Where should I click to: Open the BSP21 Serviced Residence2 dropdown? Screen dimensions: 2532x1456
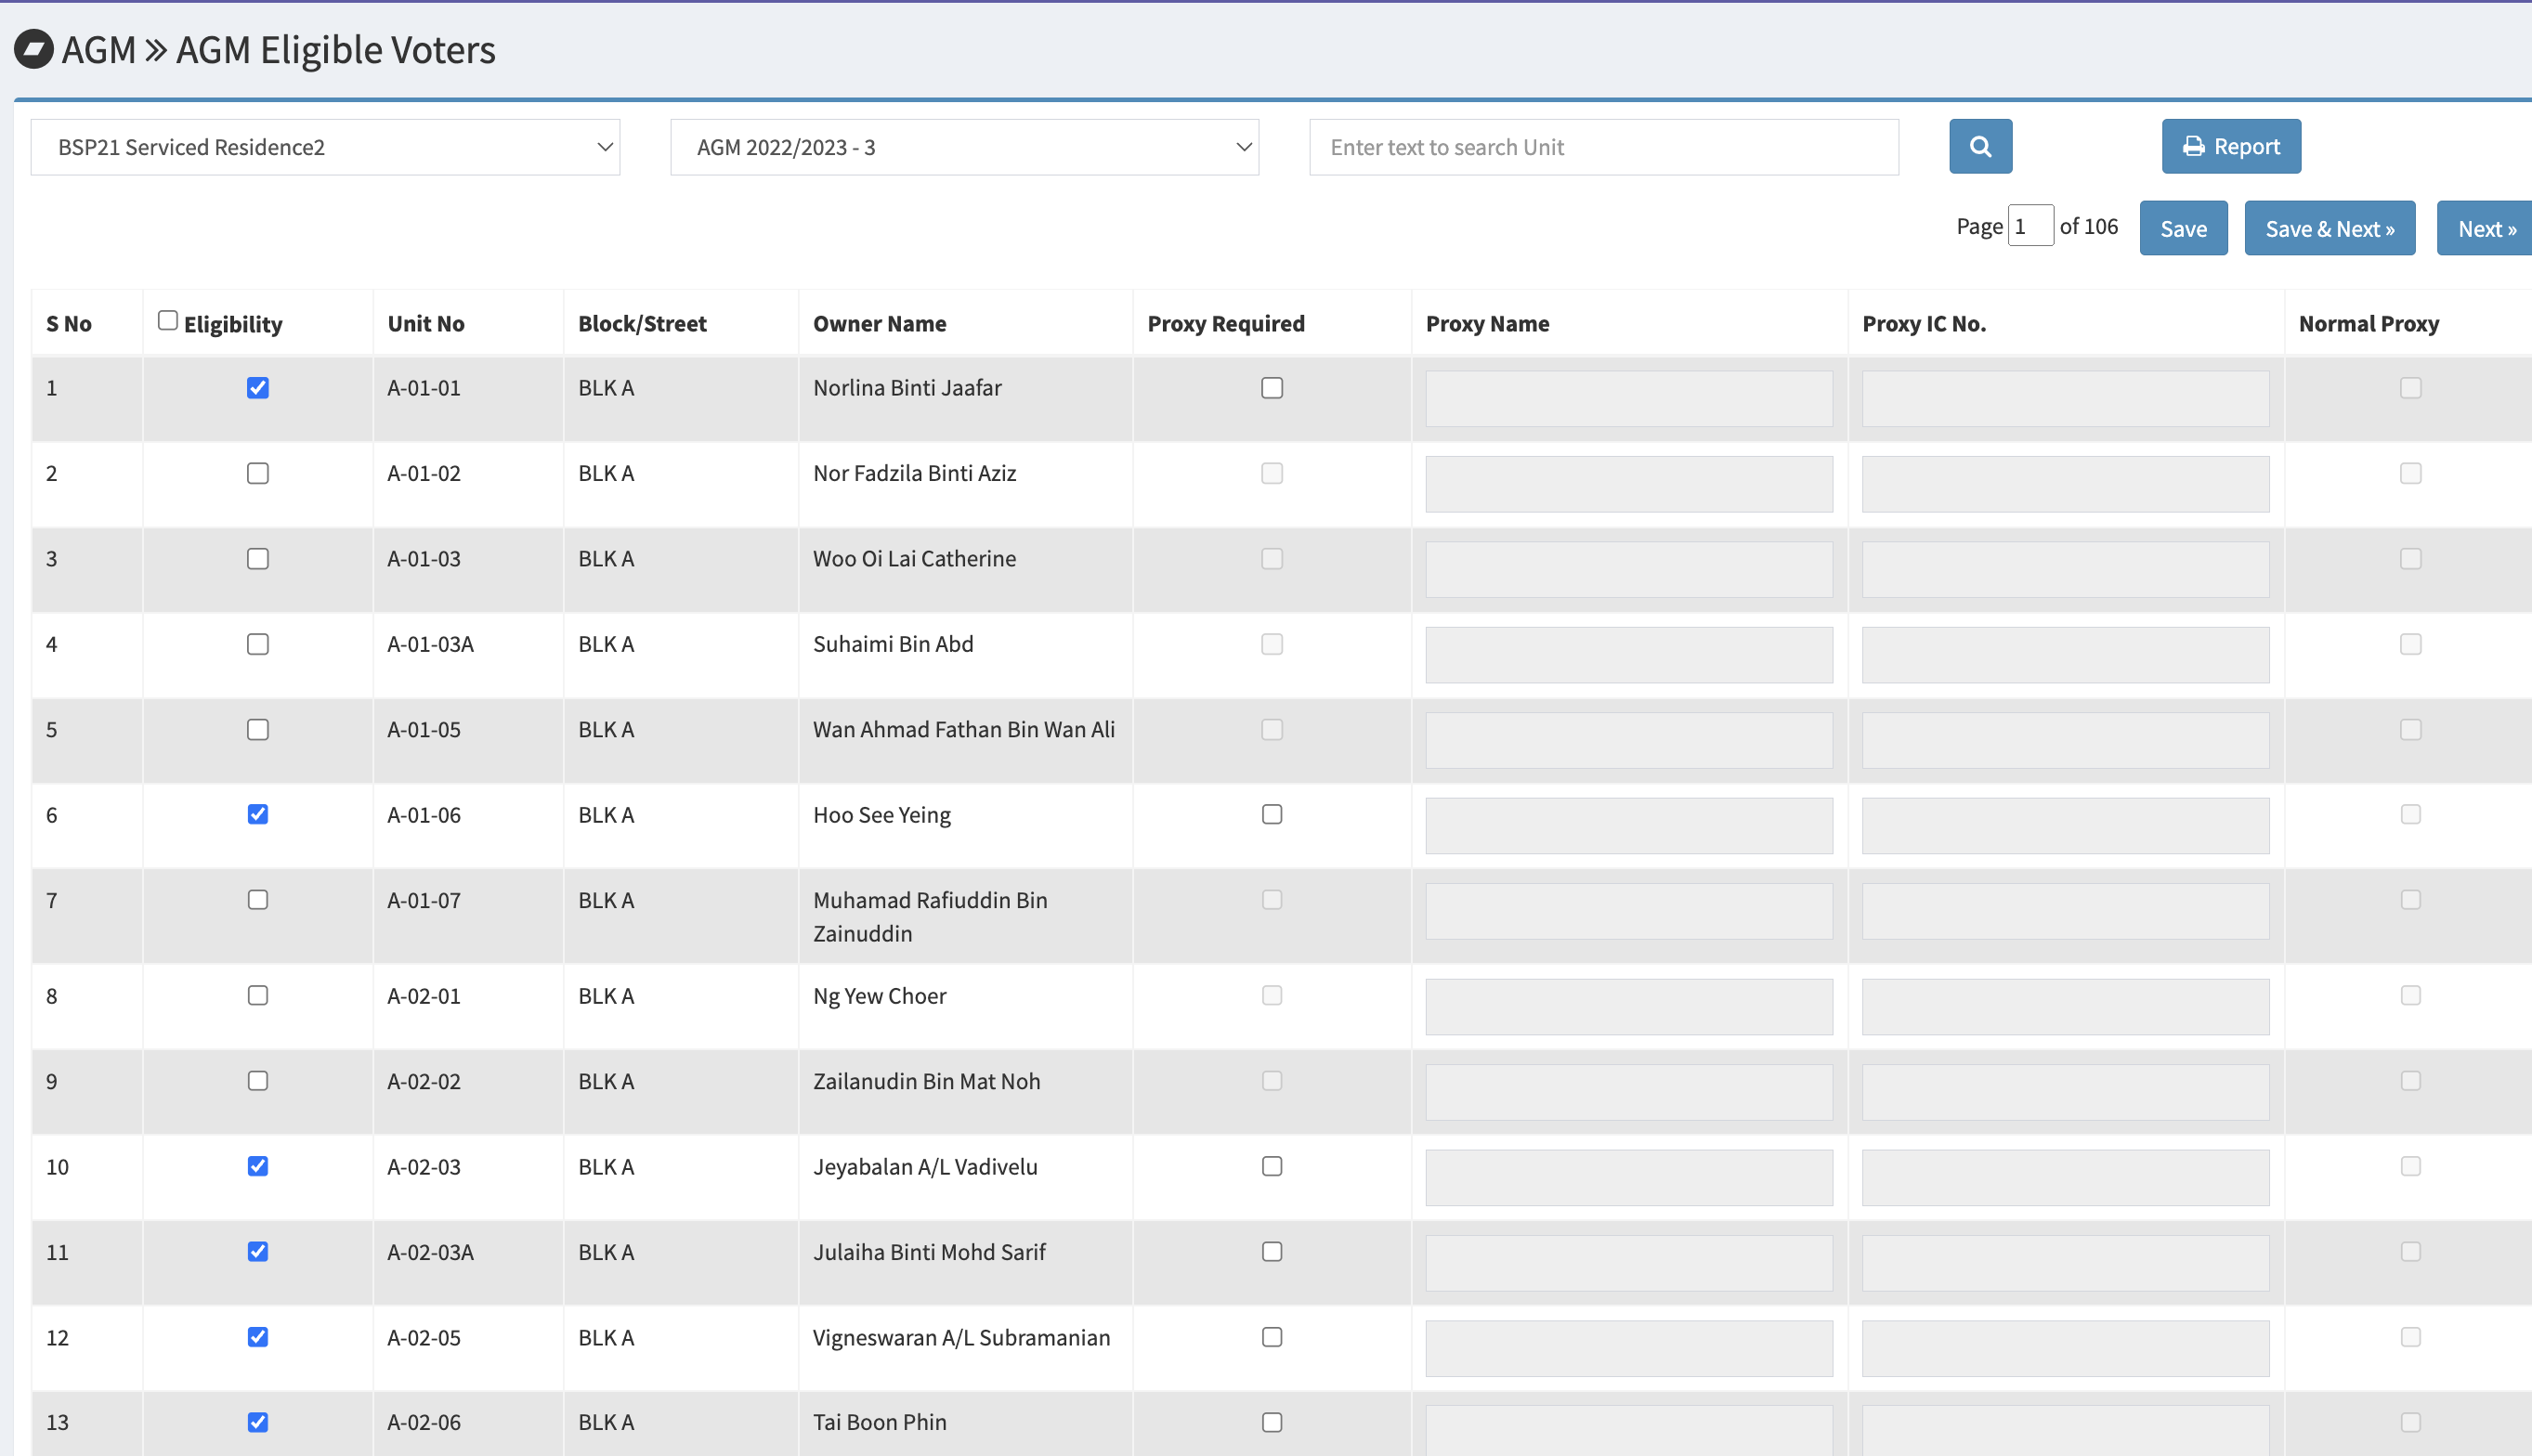pos(325,147)
